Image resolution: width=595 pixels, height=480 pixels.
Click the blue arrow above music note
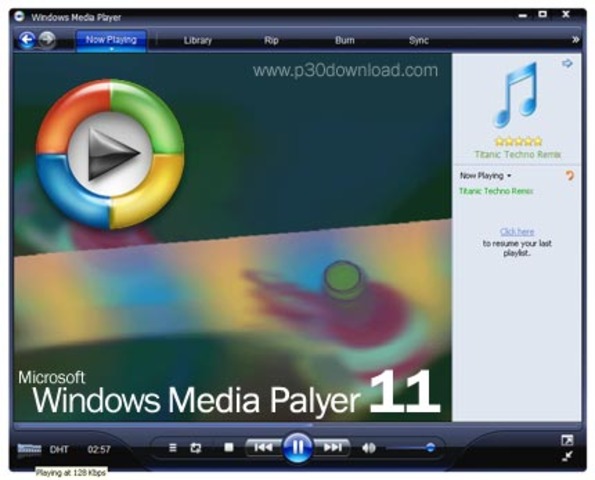(x=567, y=63)
